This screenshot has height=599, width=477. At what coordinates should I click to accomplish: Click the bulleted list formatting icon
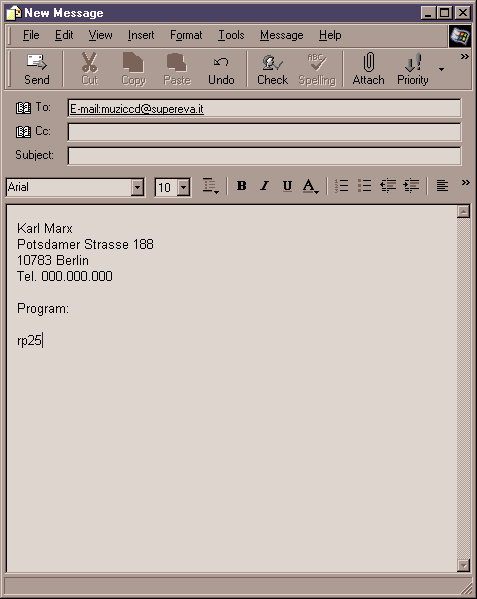tap(364, 186)
